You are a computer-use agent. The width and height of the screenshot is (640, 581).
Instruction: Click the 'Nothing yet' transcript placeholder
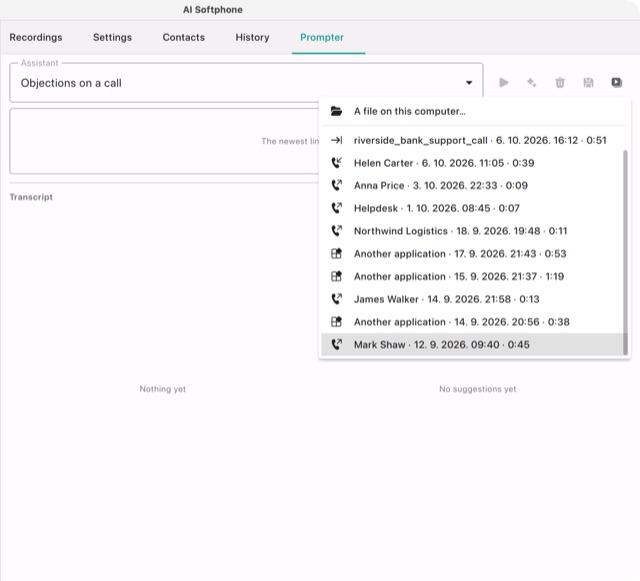(x=162, y=389)
